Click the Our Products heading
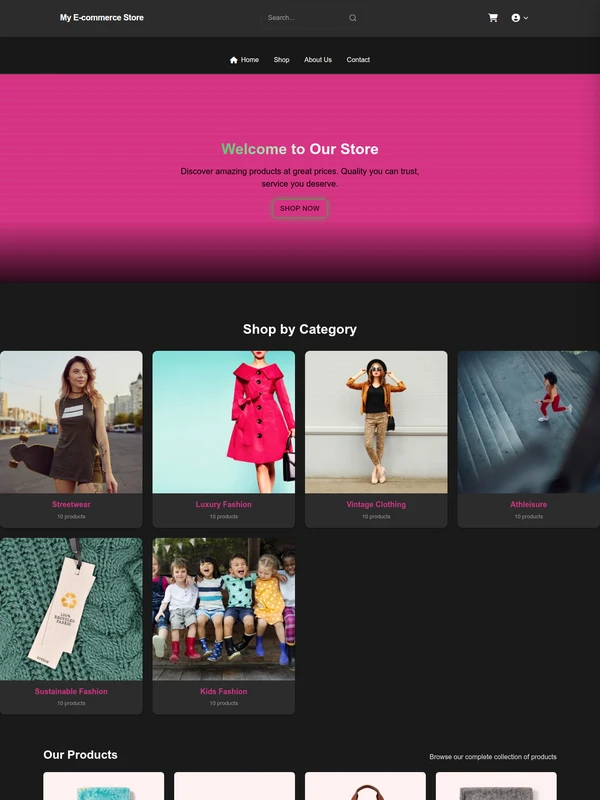Screen dimensions: 600x800 [x=80, y=755]
